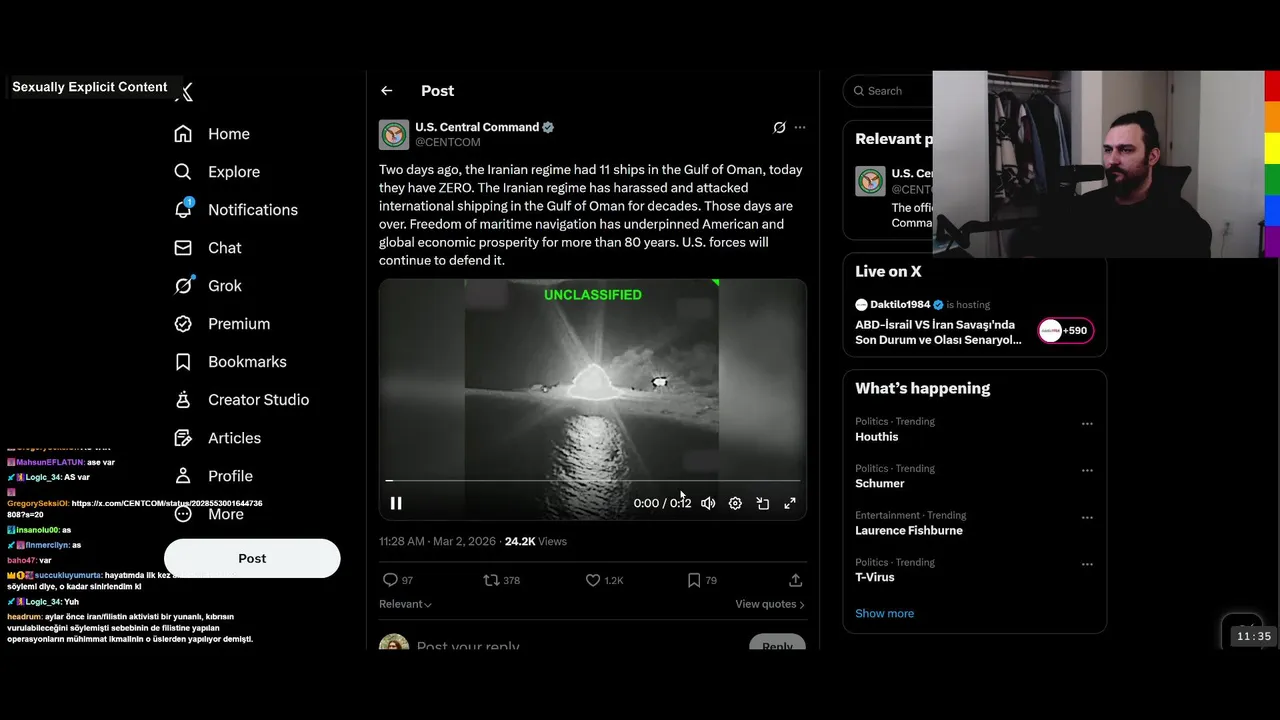Screen dimensions: 1280x720
Task: Click the Chat envelope icon
Action: click(183, 248)
